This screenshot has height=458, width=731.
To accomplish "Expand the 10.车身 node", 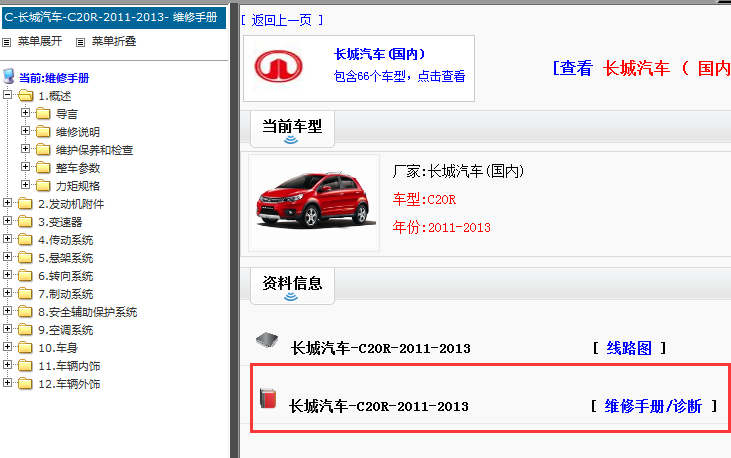I will point(7,347).
